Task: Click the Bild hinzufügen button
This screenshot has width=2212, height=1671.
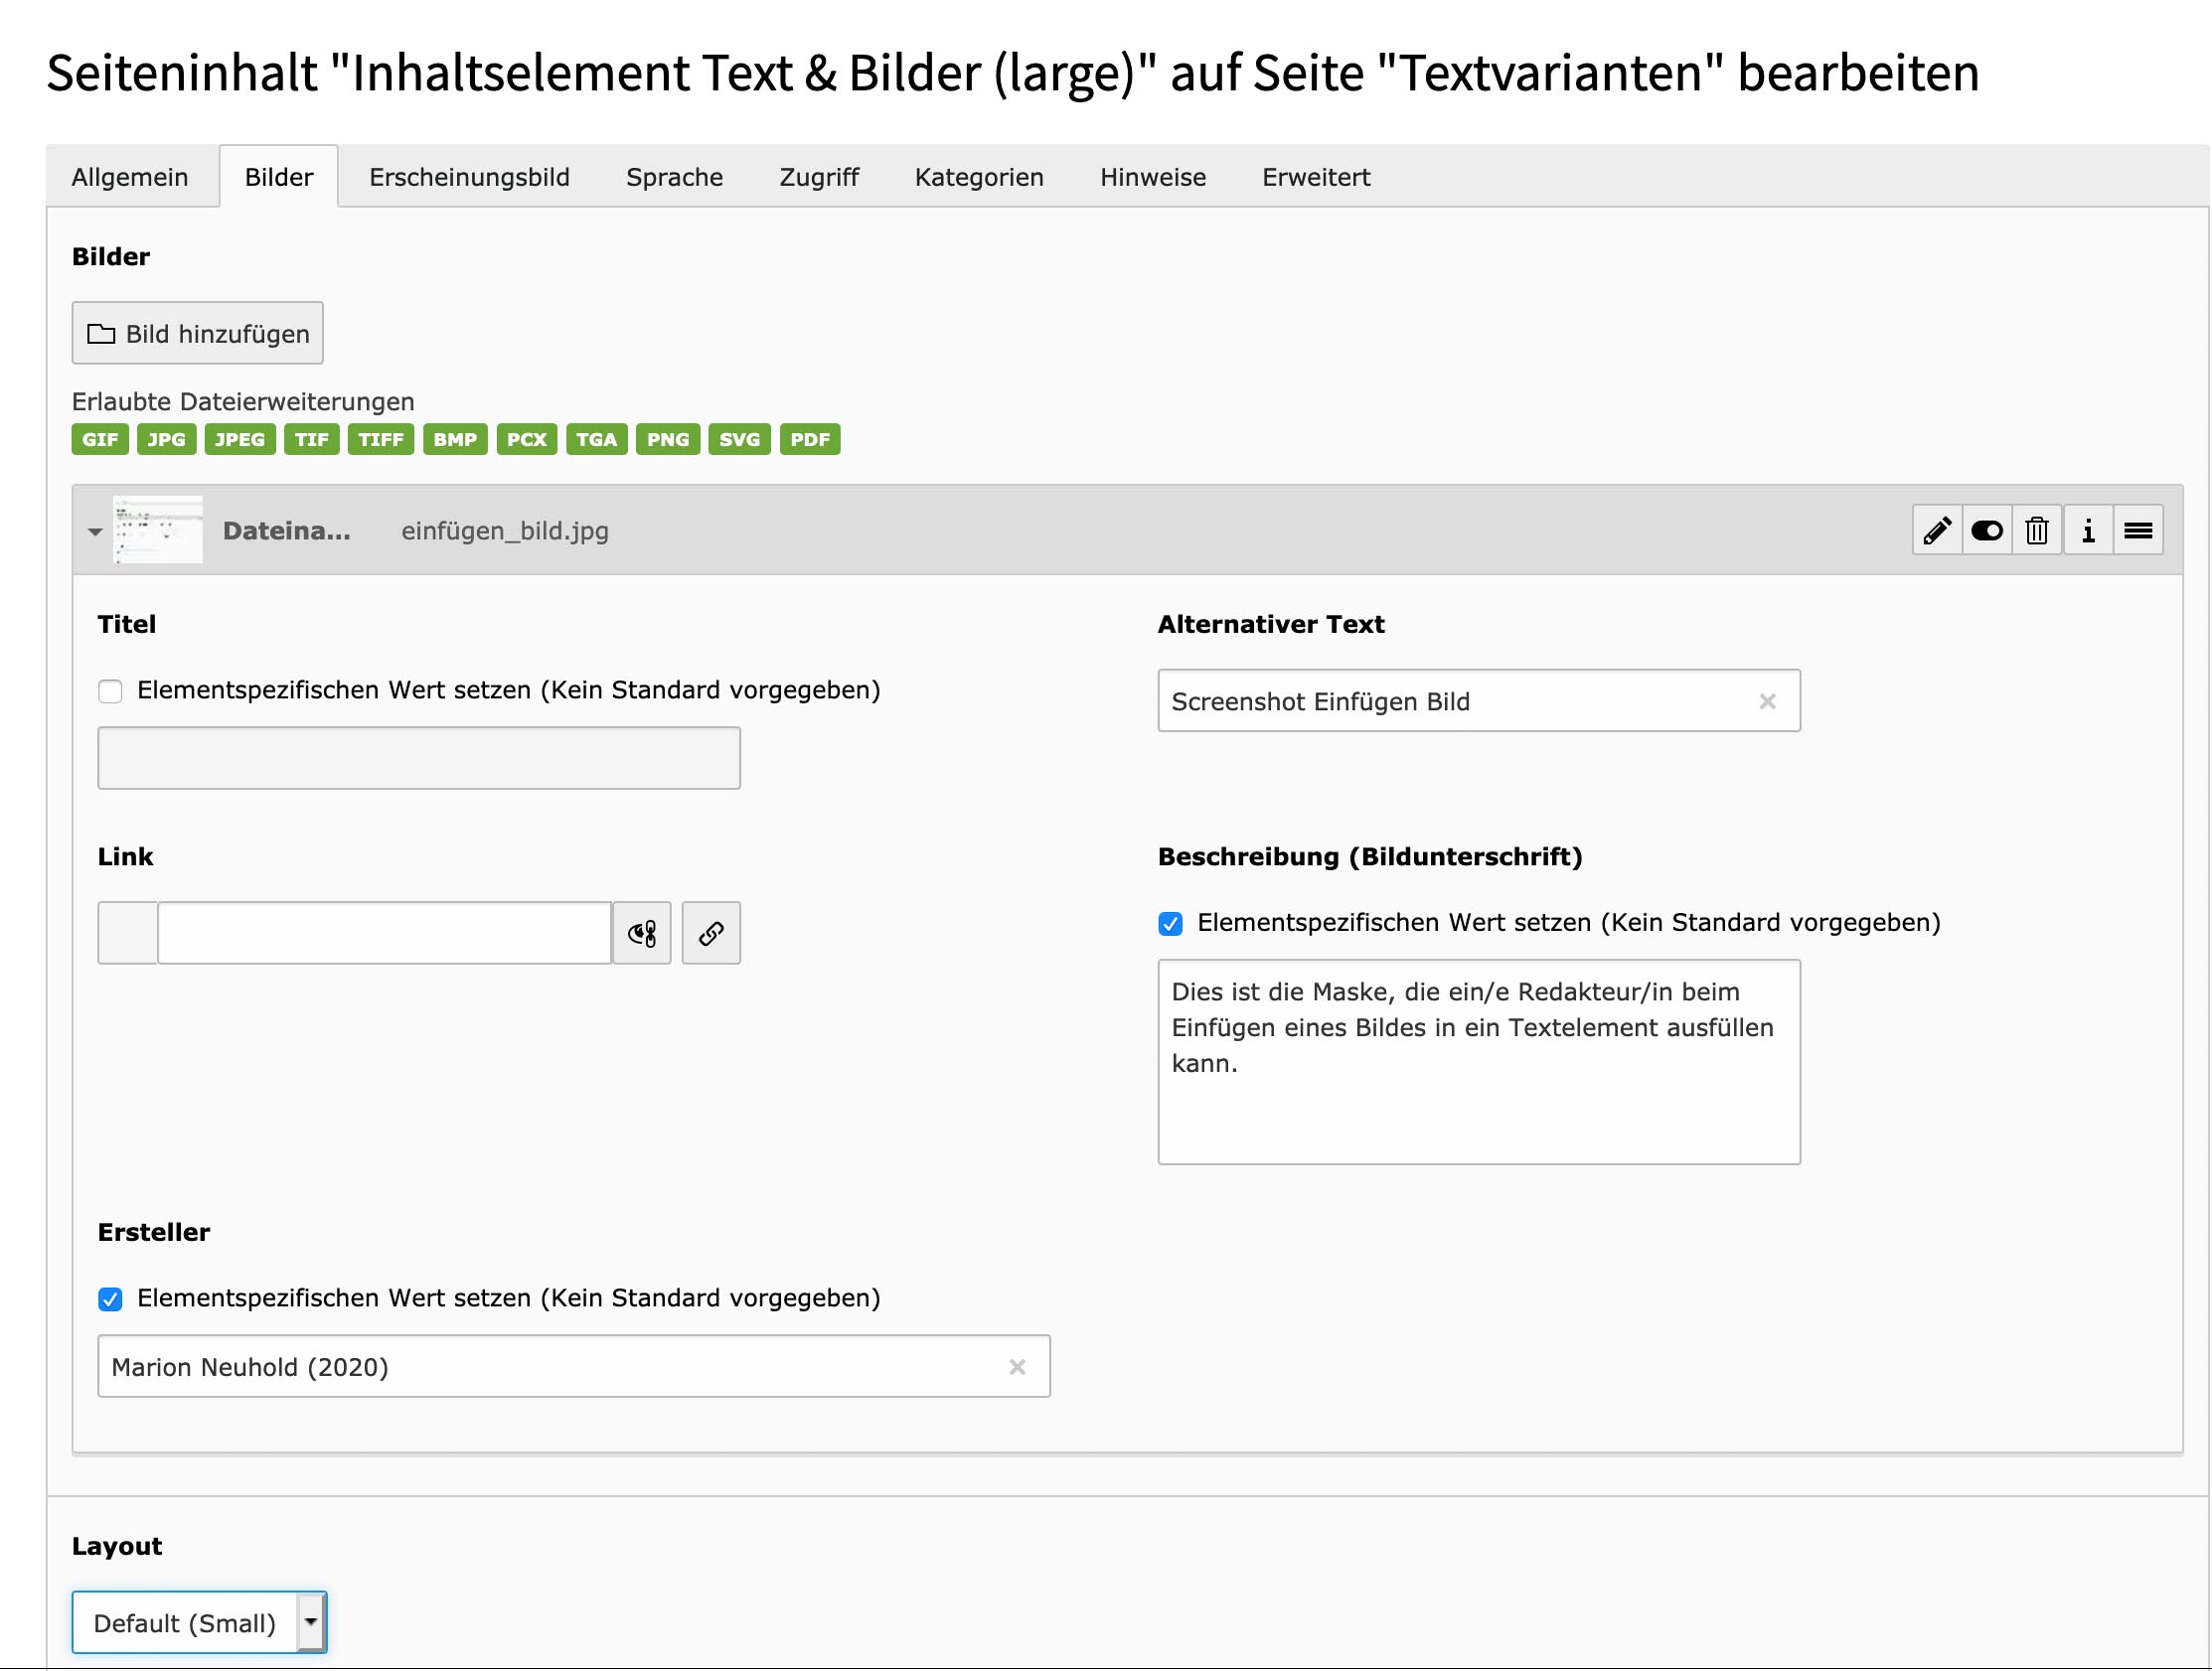Action: [198, 333]
